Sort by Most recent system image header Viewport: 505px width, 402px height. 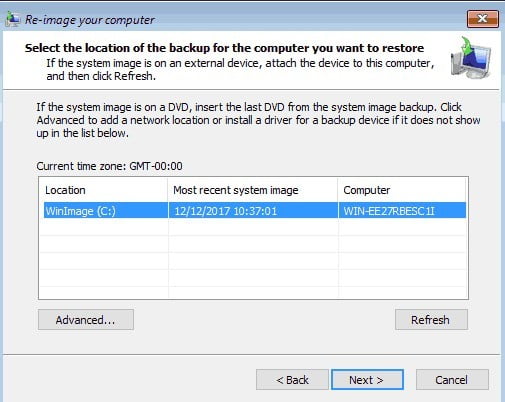point(253,190)
